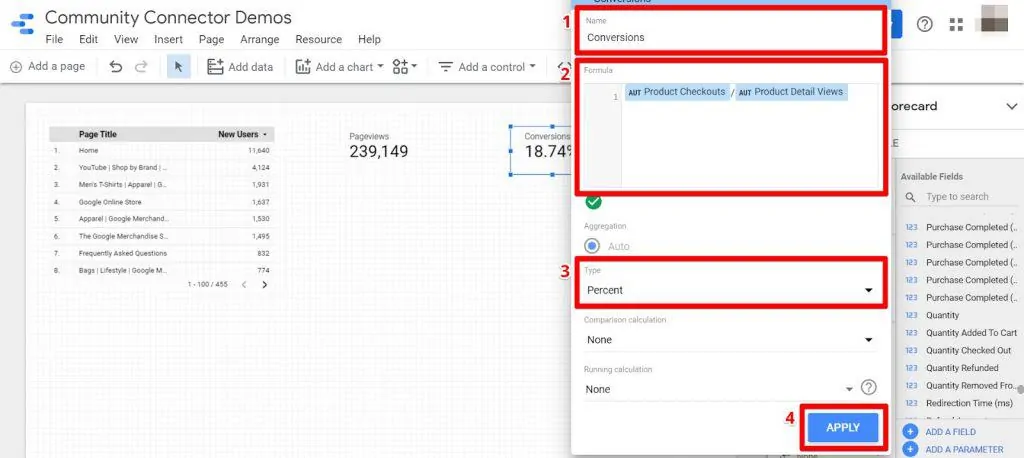Open the File menu
The width and height of the screenshot is (1024, 458).
click(x=54, y=39)
